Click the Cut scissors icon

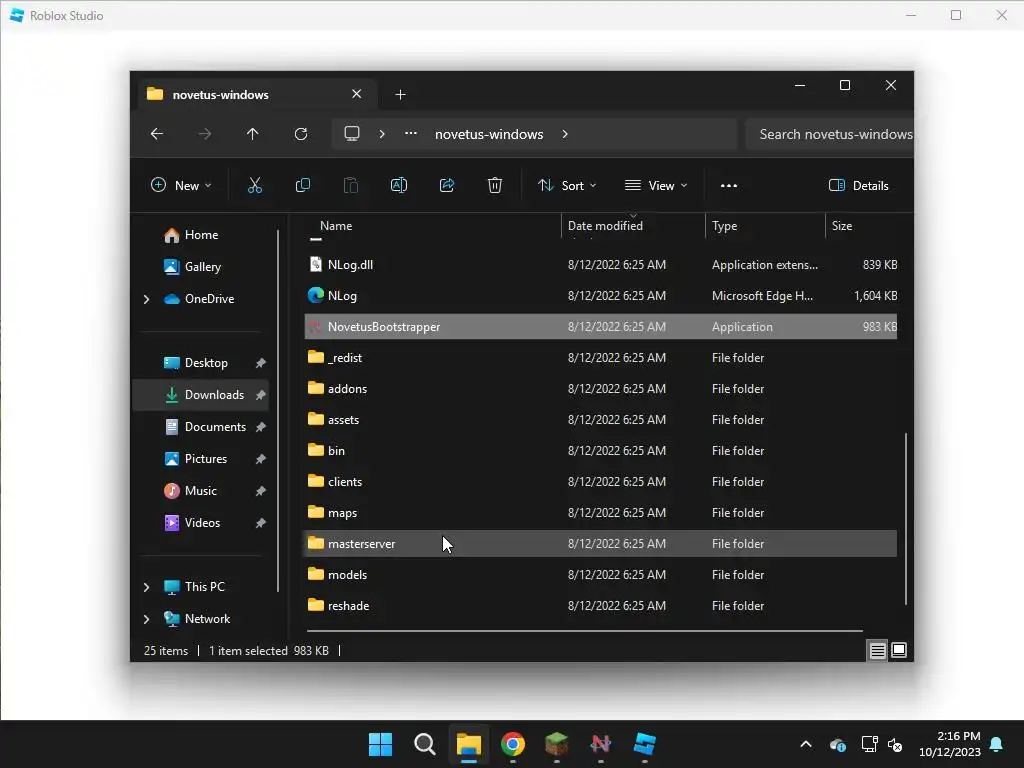tap(255, 185)
